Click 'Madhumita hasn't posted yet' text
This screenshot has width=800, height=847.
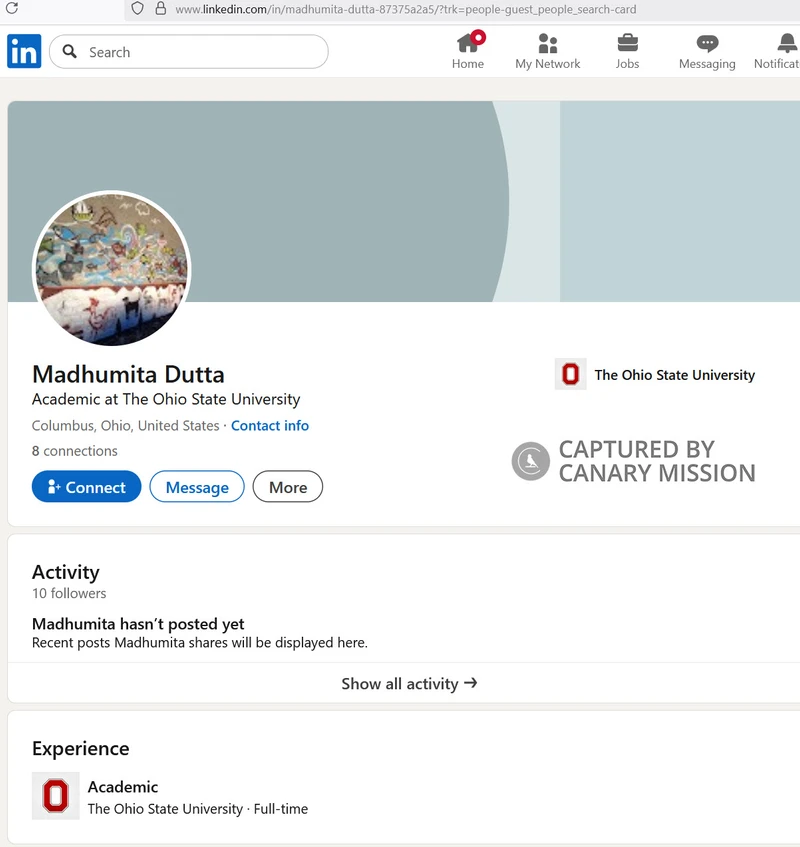point(138,624)
